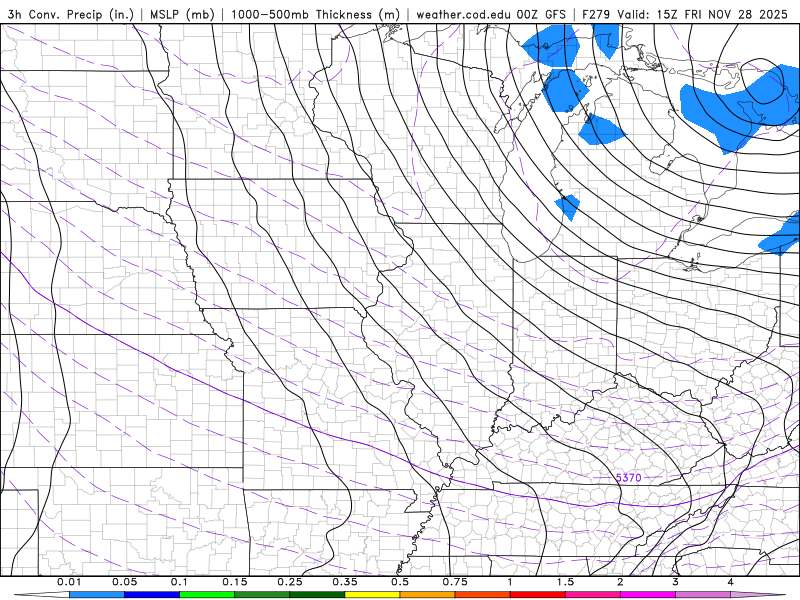Click the legend value 3
Viewport: 800px width, 600px height.
click(676, 582)
